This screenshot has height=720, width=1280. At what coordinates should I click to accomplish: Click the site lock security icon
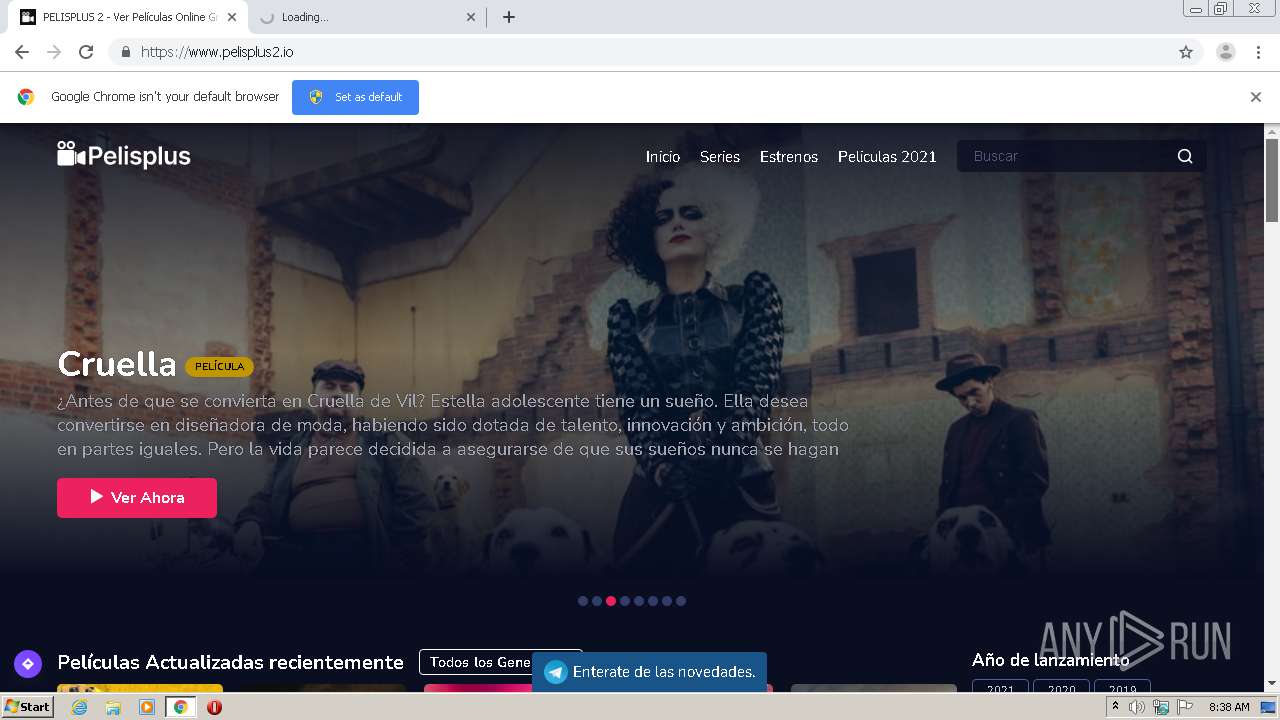(x=125, y=52)
